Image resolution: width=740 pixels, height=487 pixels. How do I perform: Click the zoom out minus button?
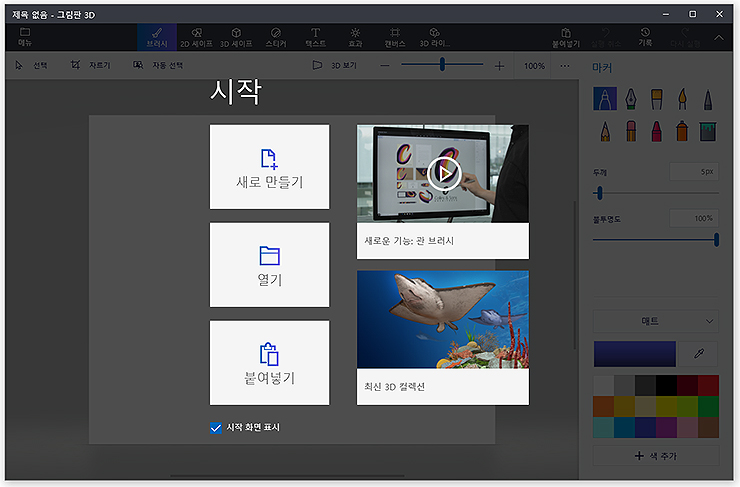point(385,66)
